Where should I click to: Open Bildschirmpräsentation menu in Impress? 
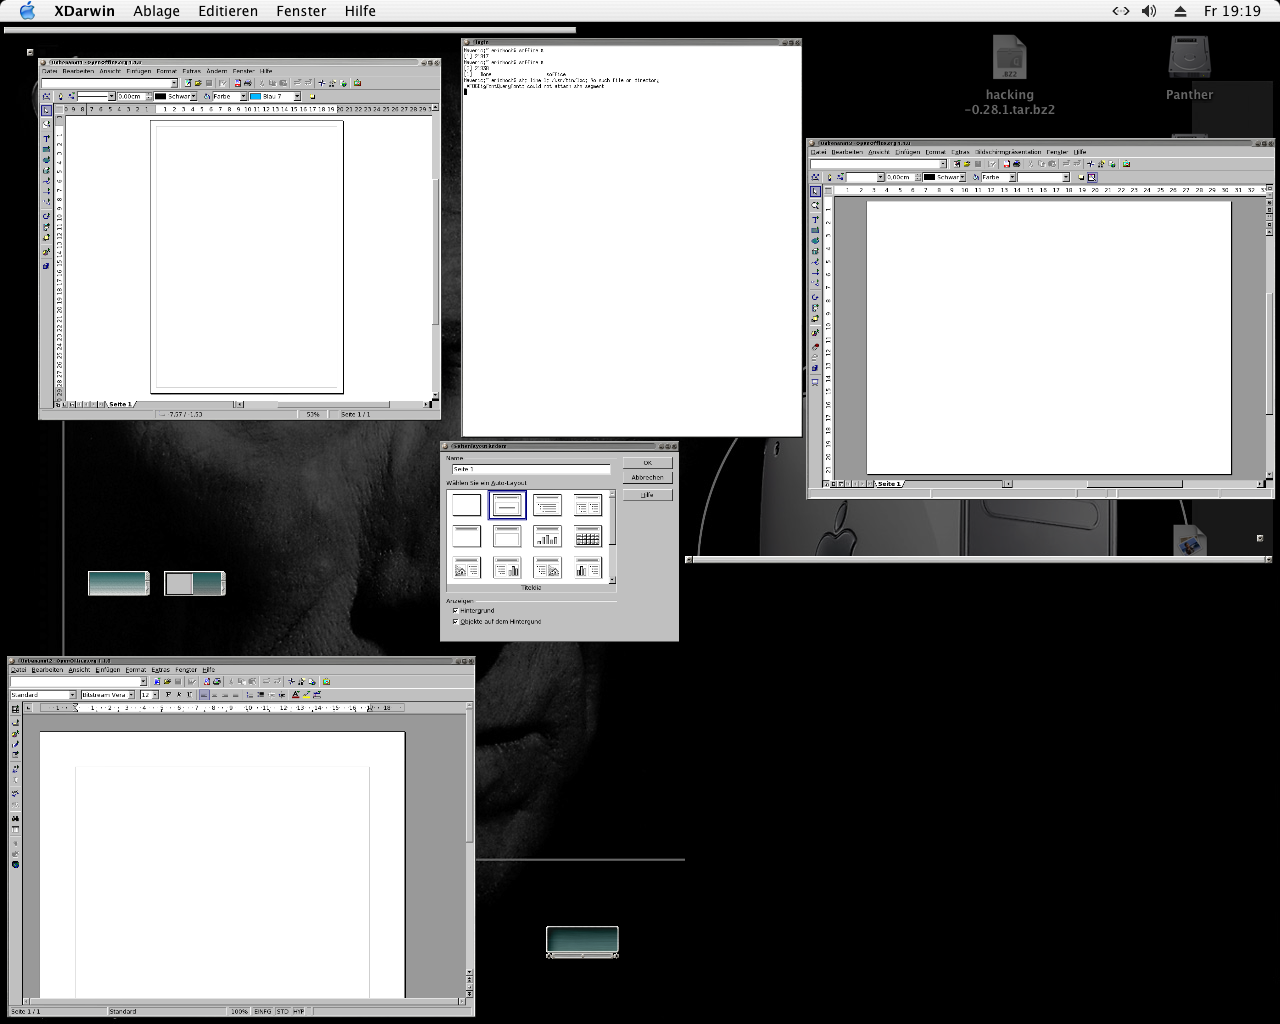point(1008,152)
